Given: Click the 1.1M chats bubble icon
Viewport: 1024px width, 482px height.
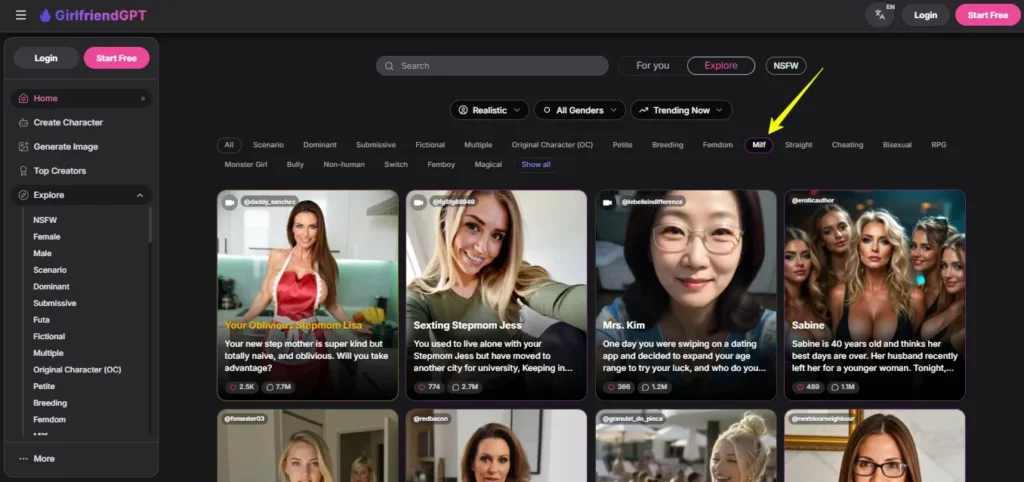Looking at the screenshot, I should point(837,387).
